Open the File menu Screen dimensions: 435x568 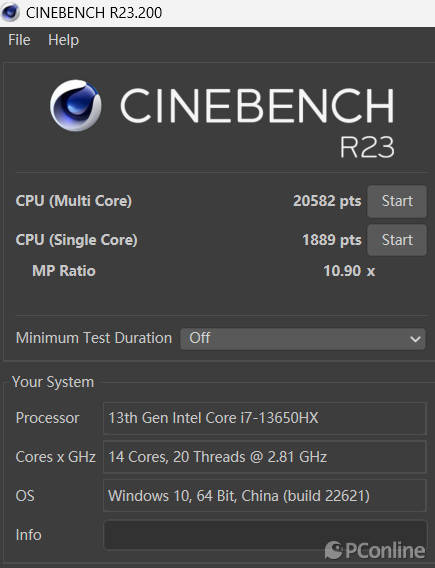coord(19,40)
